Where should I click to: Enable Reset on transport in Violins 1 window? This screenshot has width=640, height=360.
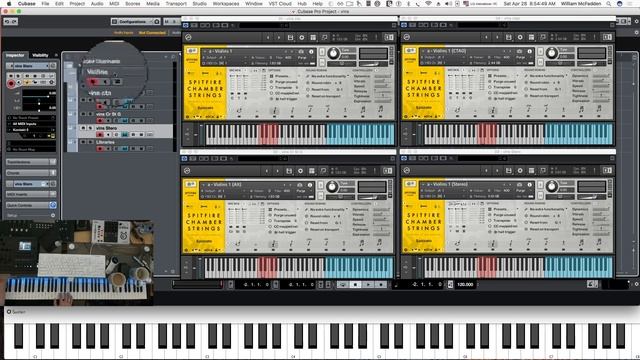(308, 96)
